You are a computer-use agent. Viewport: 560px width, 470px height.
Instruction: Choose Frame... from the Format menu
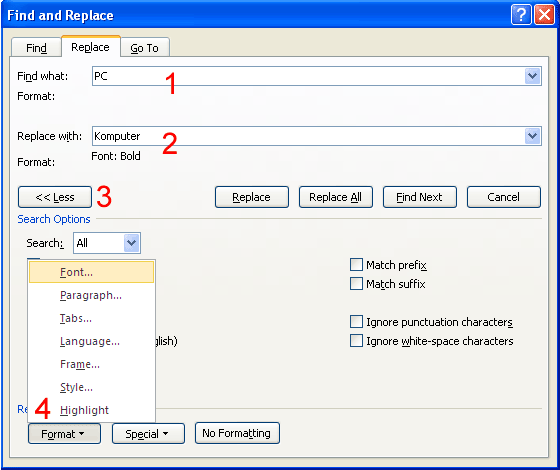coord(91,364)
